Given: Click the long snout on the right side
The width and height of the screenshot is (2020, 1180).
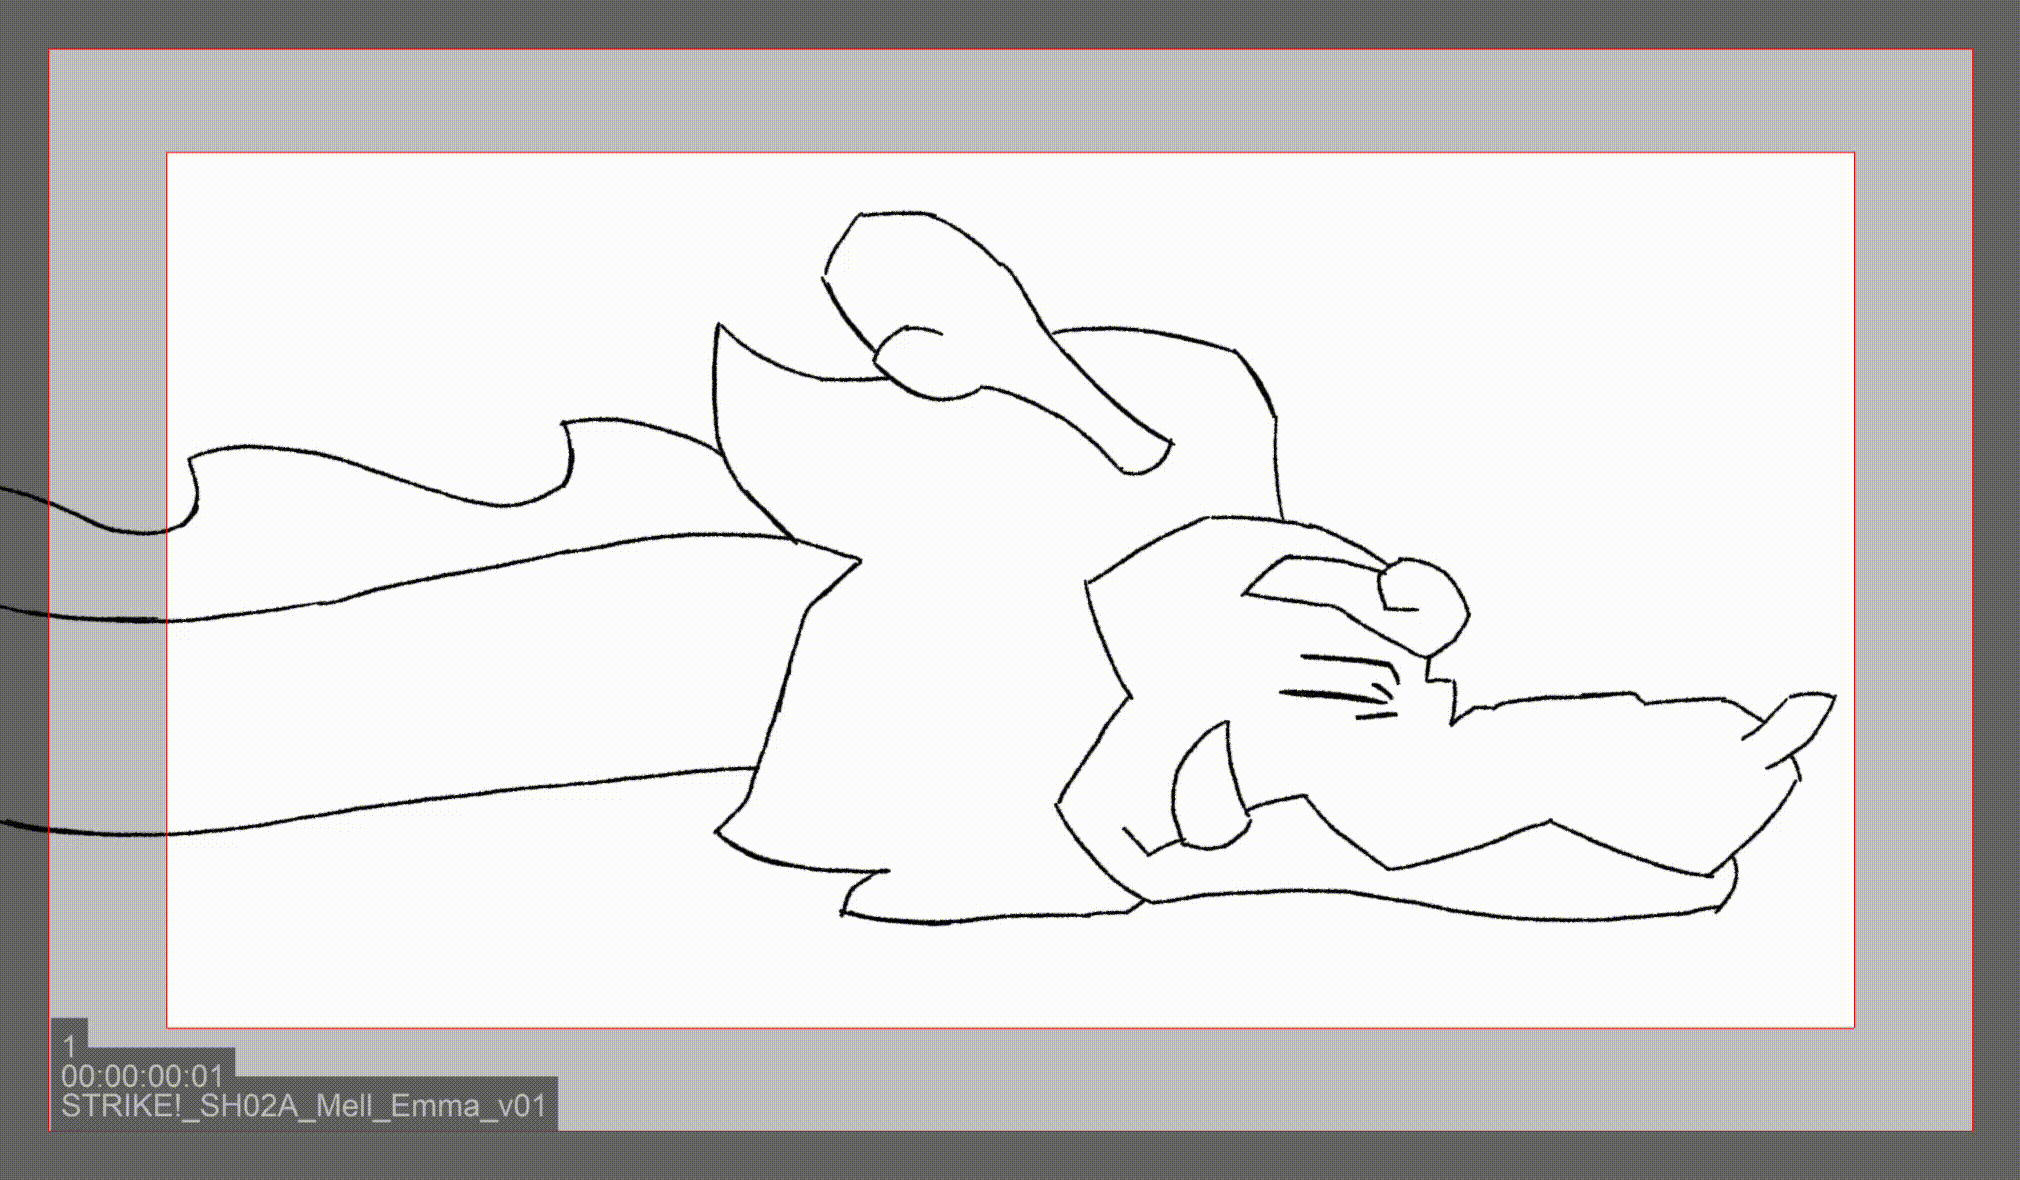Looking at the screenshot, I should [1600, 770].
